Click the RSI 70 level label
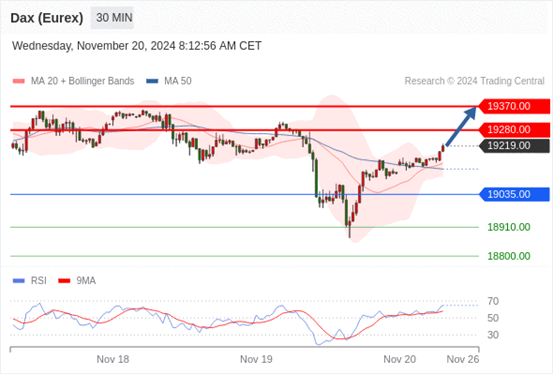The height and width of the screenshot is (375, 553). pos(493,301)
